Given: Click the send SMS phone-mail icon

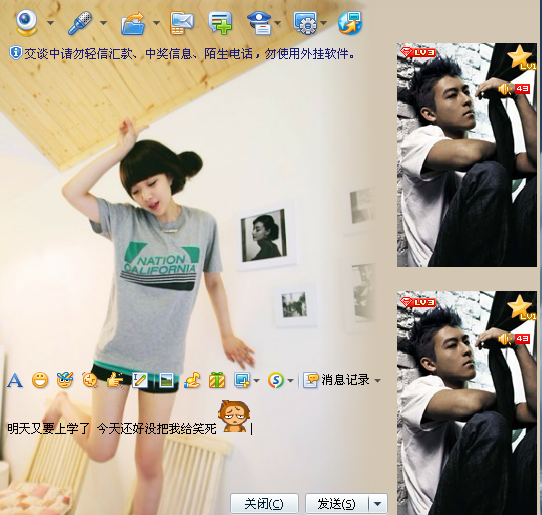Looking at the screenshot, I should coord(182,23).
